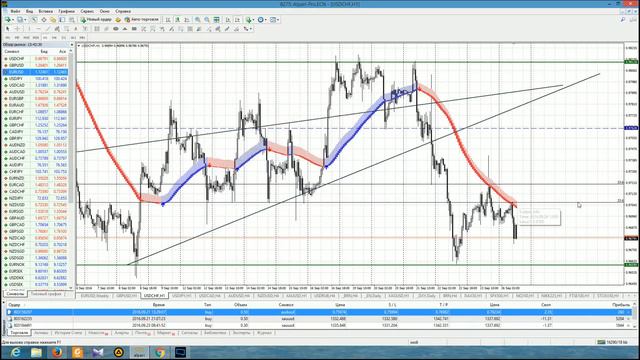Zoom in the chart with magnifier plus
The image size is (640, 360).
point(197,20)
